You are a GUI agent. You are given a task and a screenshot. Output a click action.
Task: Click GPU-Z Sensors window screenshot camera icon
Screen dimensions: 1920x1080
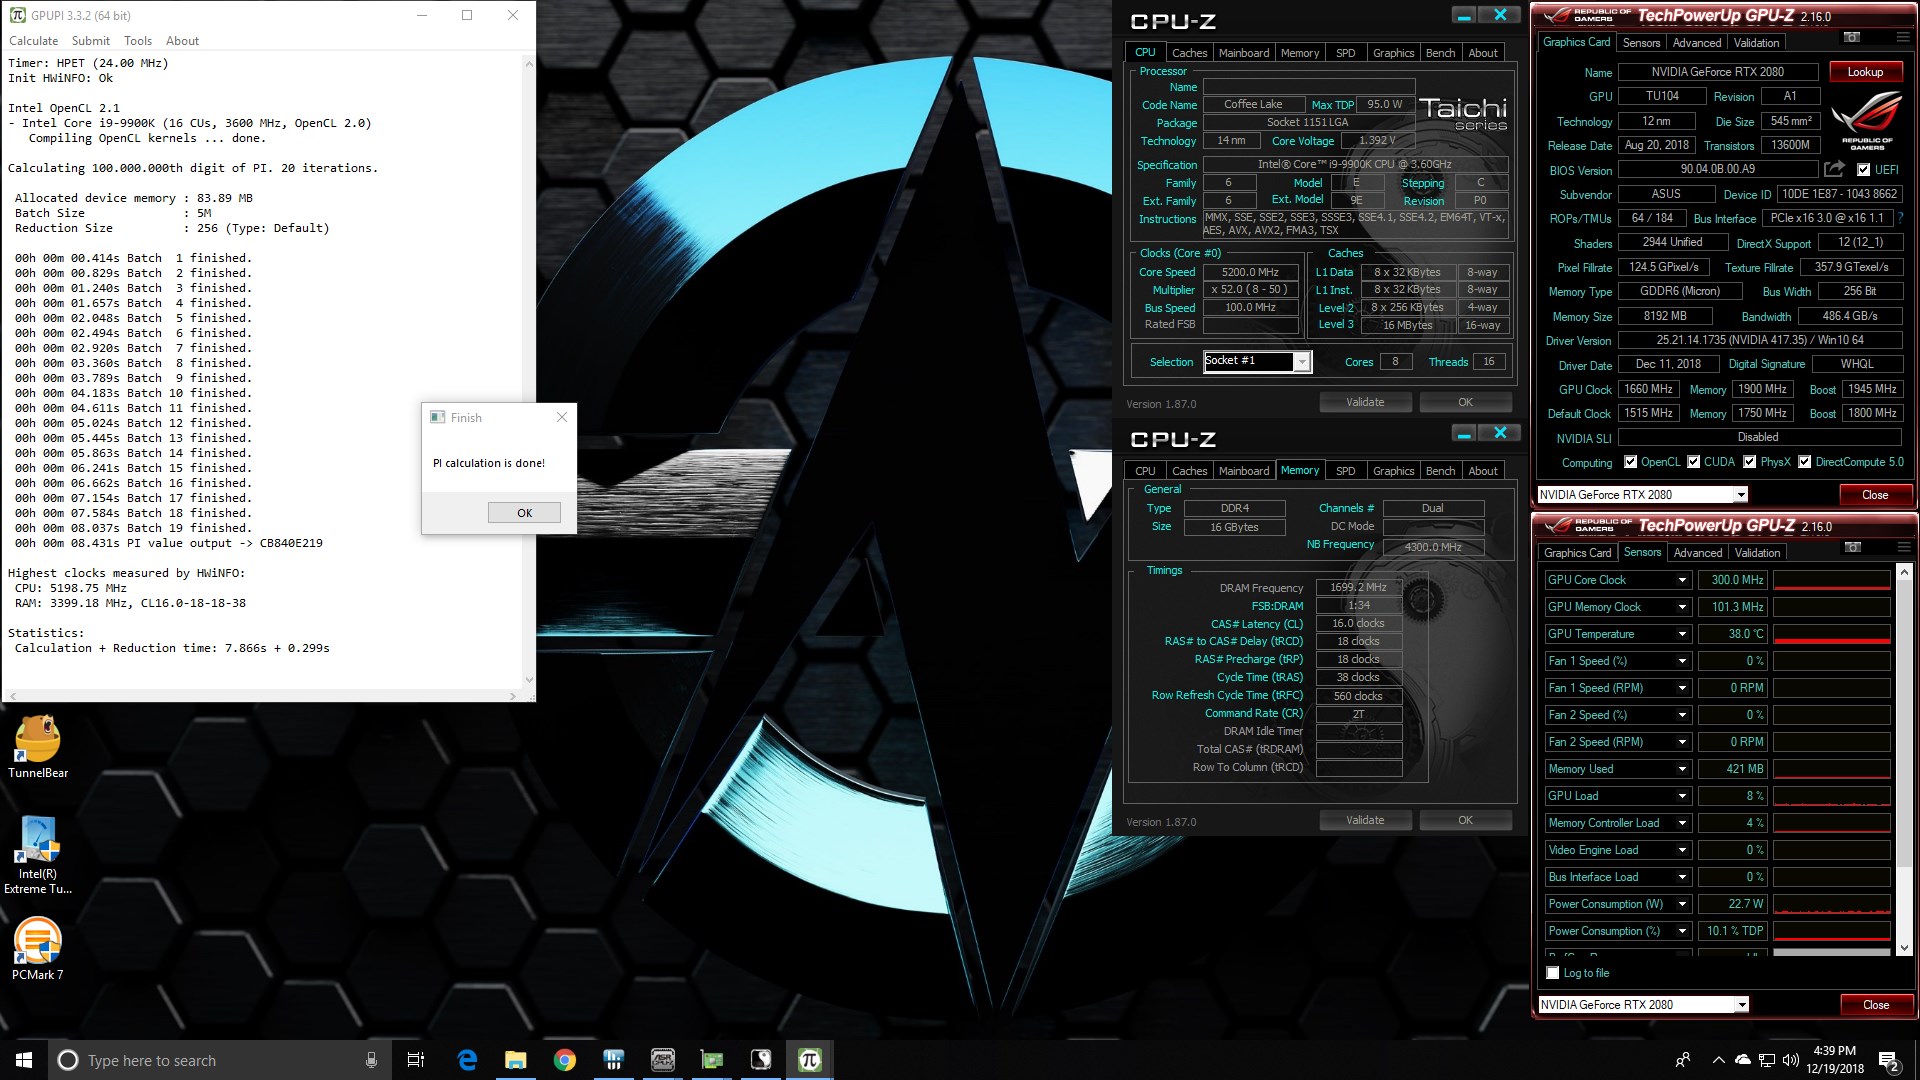(1852, 547)
